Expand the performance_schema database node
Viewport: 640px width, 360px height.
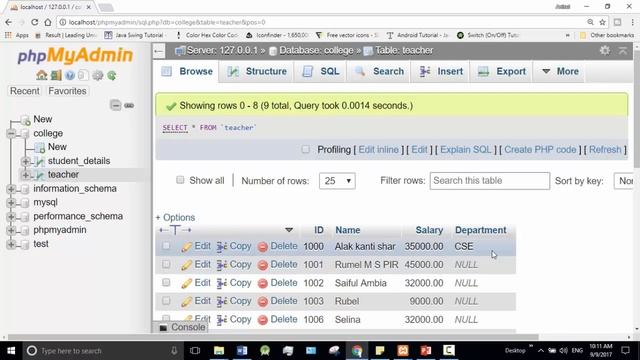(x=11, y=216)
